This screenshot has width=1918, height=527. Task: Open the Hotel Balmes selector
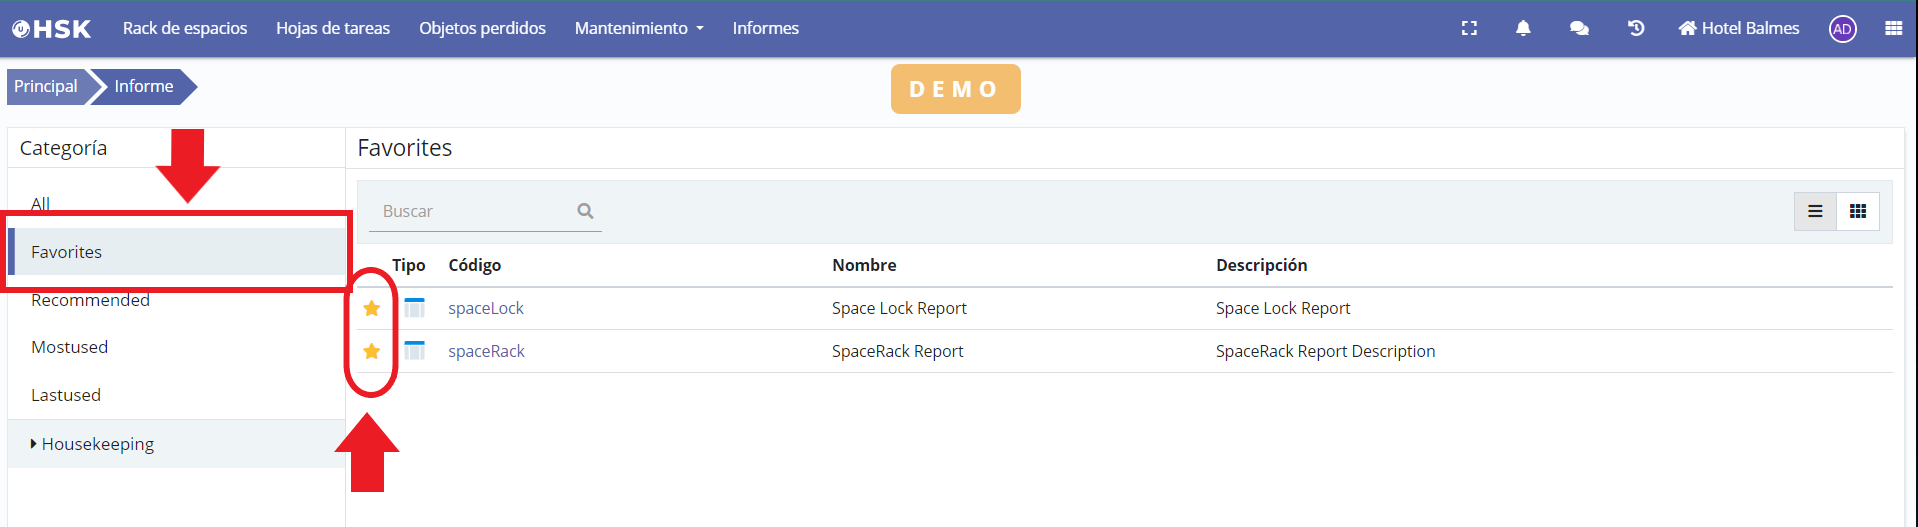(1739, 28)
